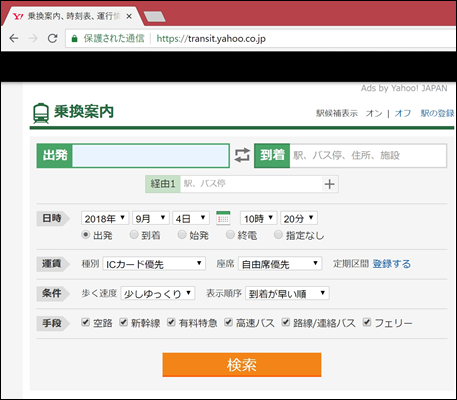Image resolution: width=457 pixels, height=400 pixels.
Task: Open the 2018年 year dropdown
Action: (105, 218)
